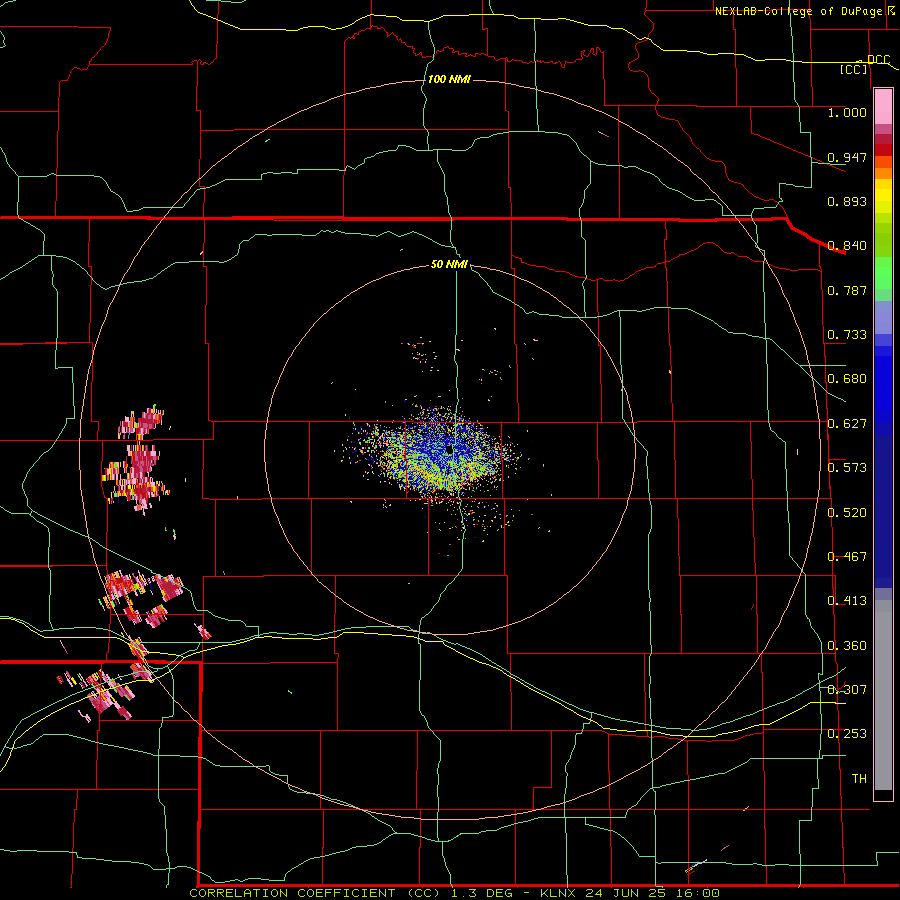Viewport: 900px width, 900px height.
Task: Click the 0.680 legend value
Action: [x=847, y=379]
